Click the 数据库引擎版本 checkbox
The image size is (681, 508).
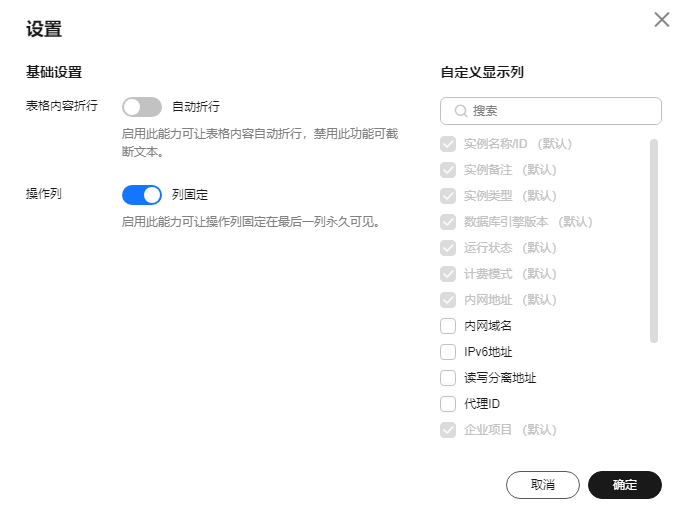(448, 222)
